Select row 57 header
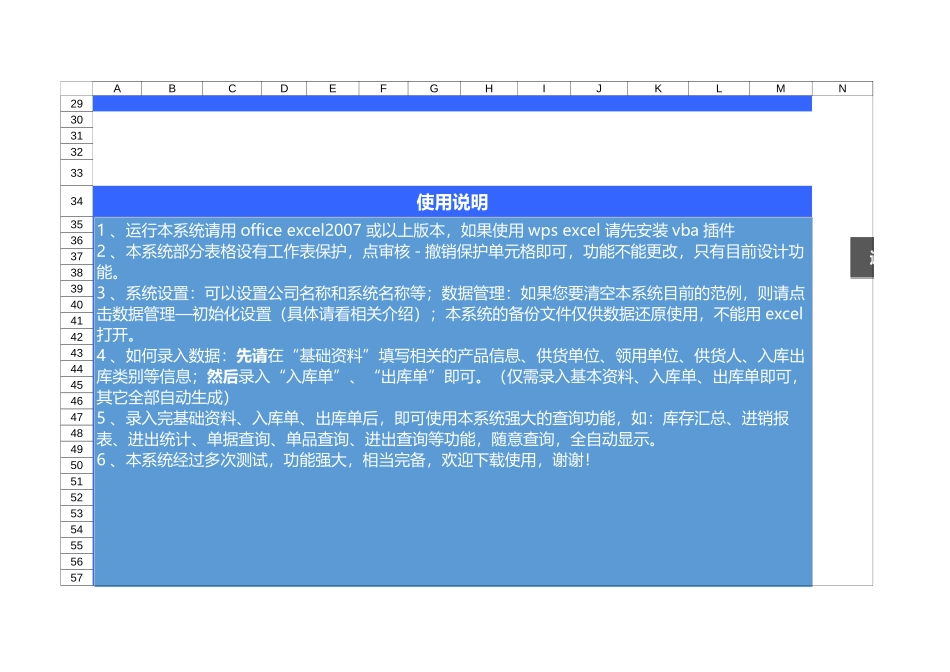 pos(76,578)
